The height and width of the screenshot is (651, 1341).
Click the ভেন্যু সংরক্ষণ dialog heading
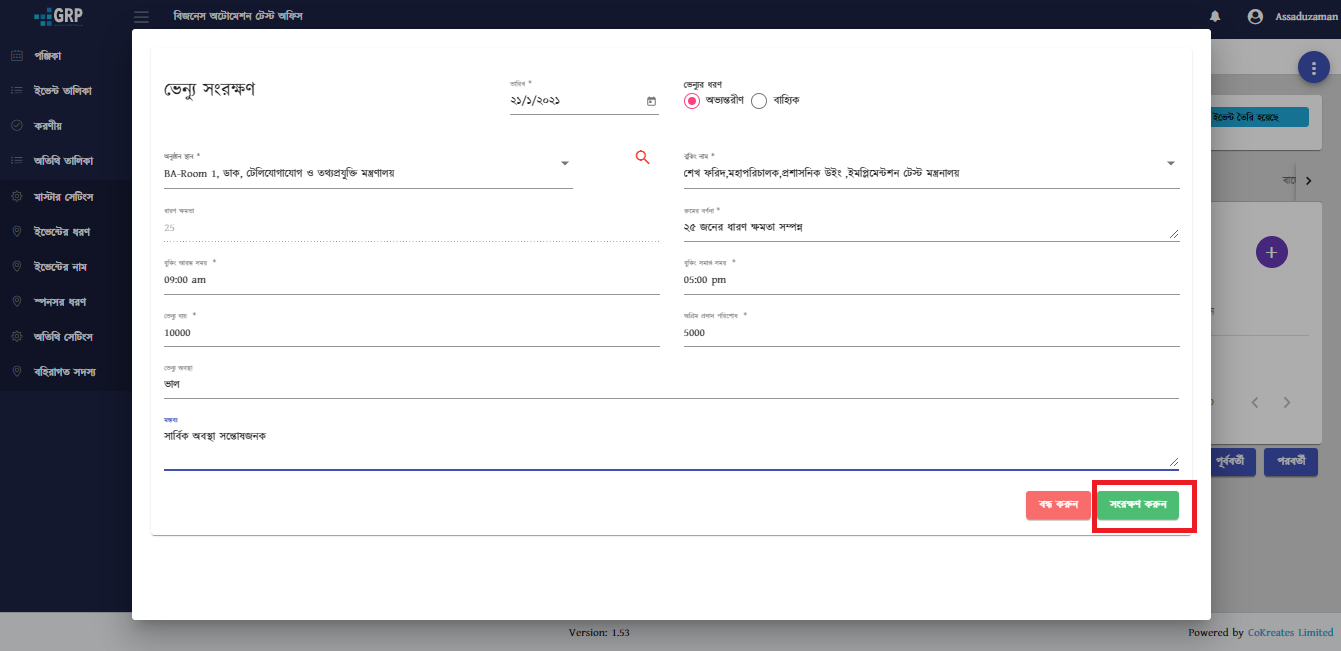pyautogui.click(x=210, y=89)
